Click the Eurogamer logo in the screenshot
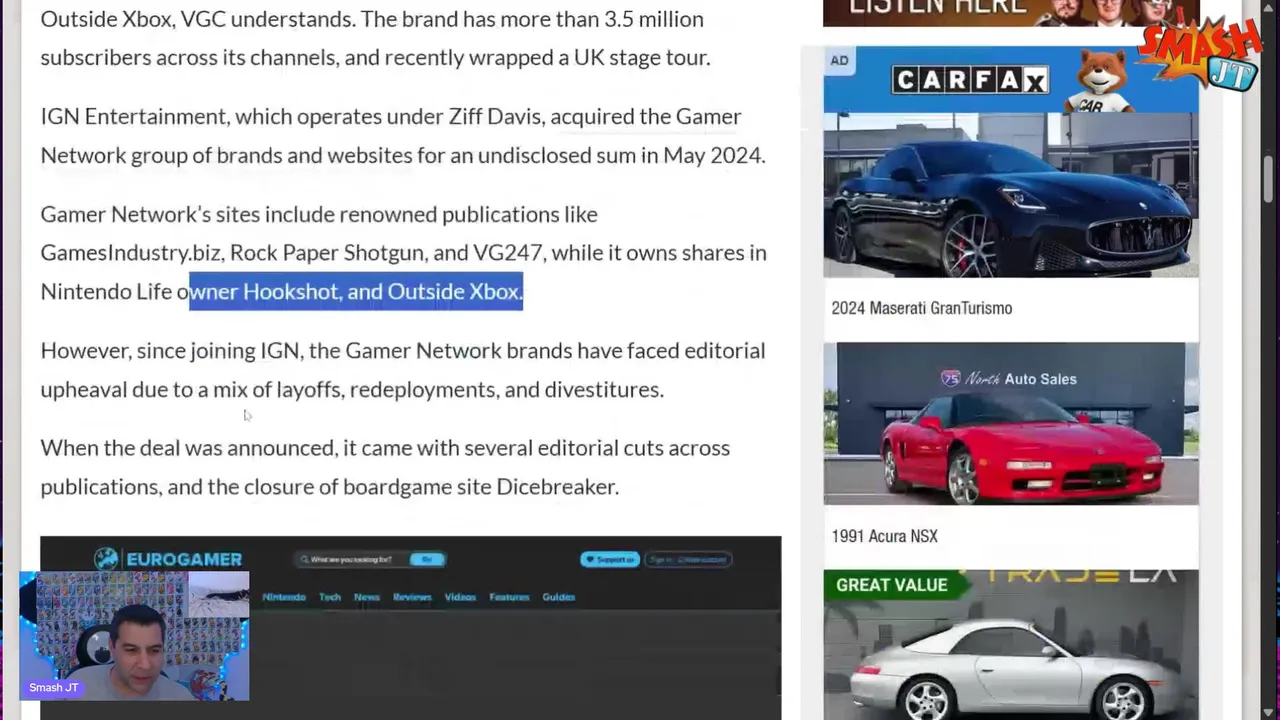Screen dimensions: 1280x720 (168, 559)
